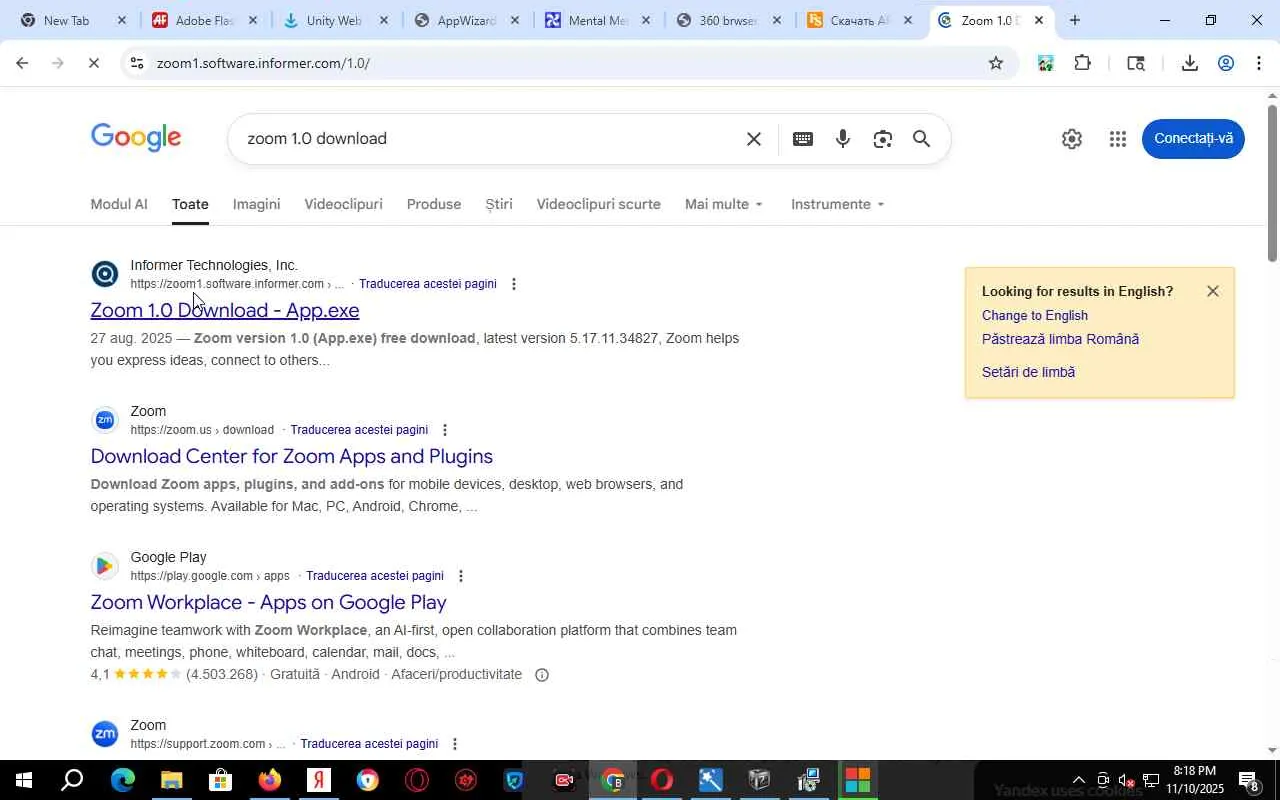The image size is (1280, 800).
Task: Open a new browser tab
Action: pyautogui.click(x=1074, y=20)
